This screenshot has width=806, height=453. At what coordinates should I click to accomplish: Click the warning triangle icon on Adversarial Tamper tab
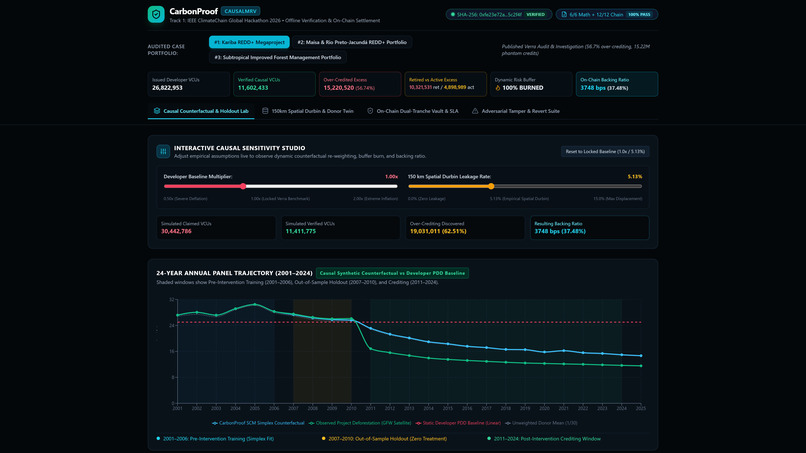tap(475, 111)
